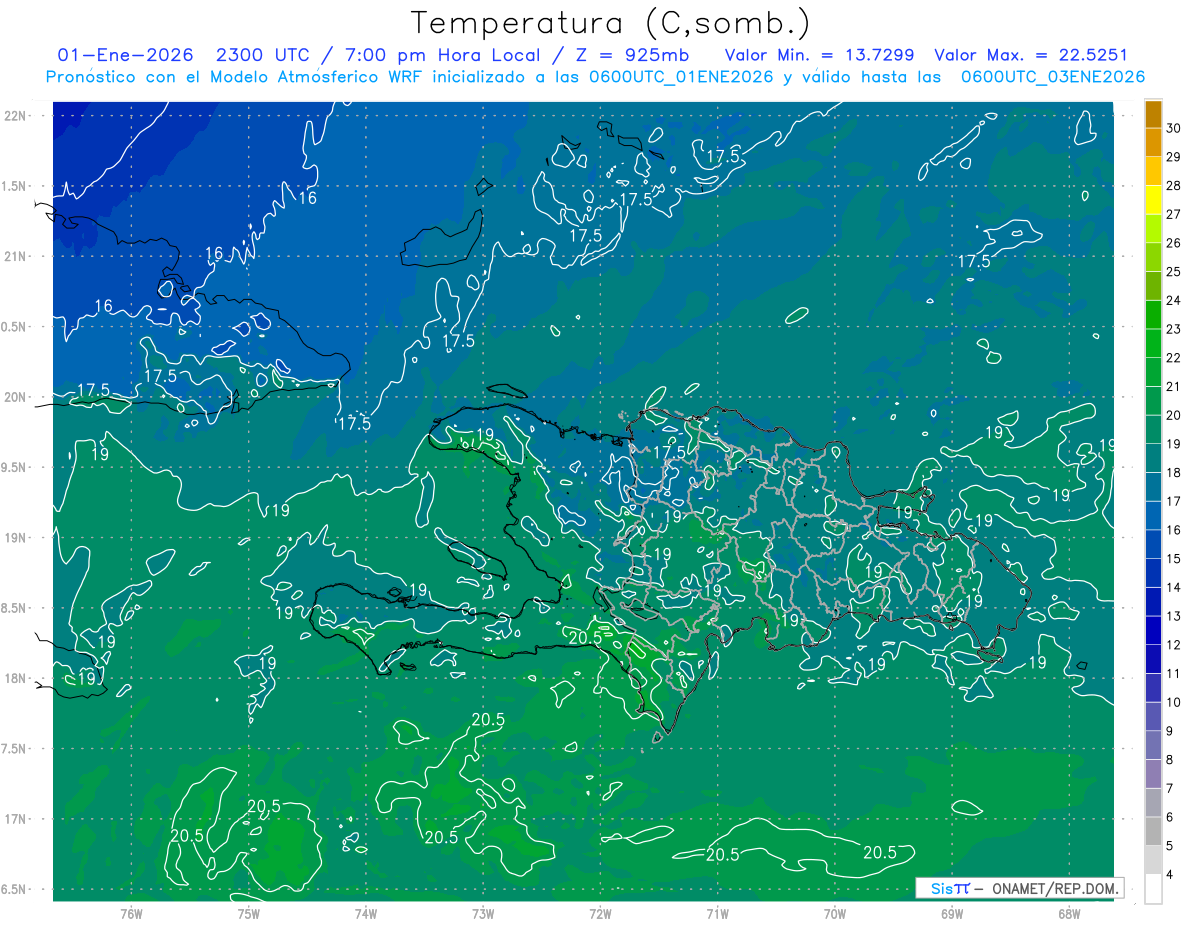Click legend value '30'

[1175, 128]
